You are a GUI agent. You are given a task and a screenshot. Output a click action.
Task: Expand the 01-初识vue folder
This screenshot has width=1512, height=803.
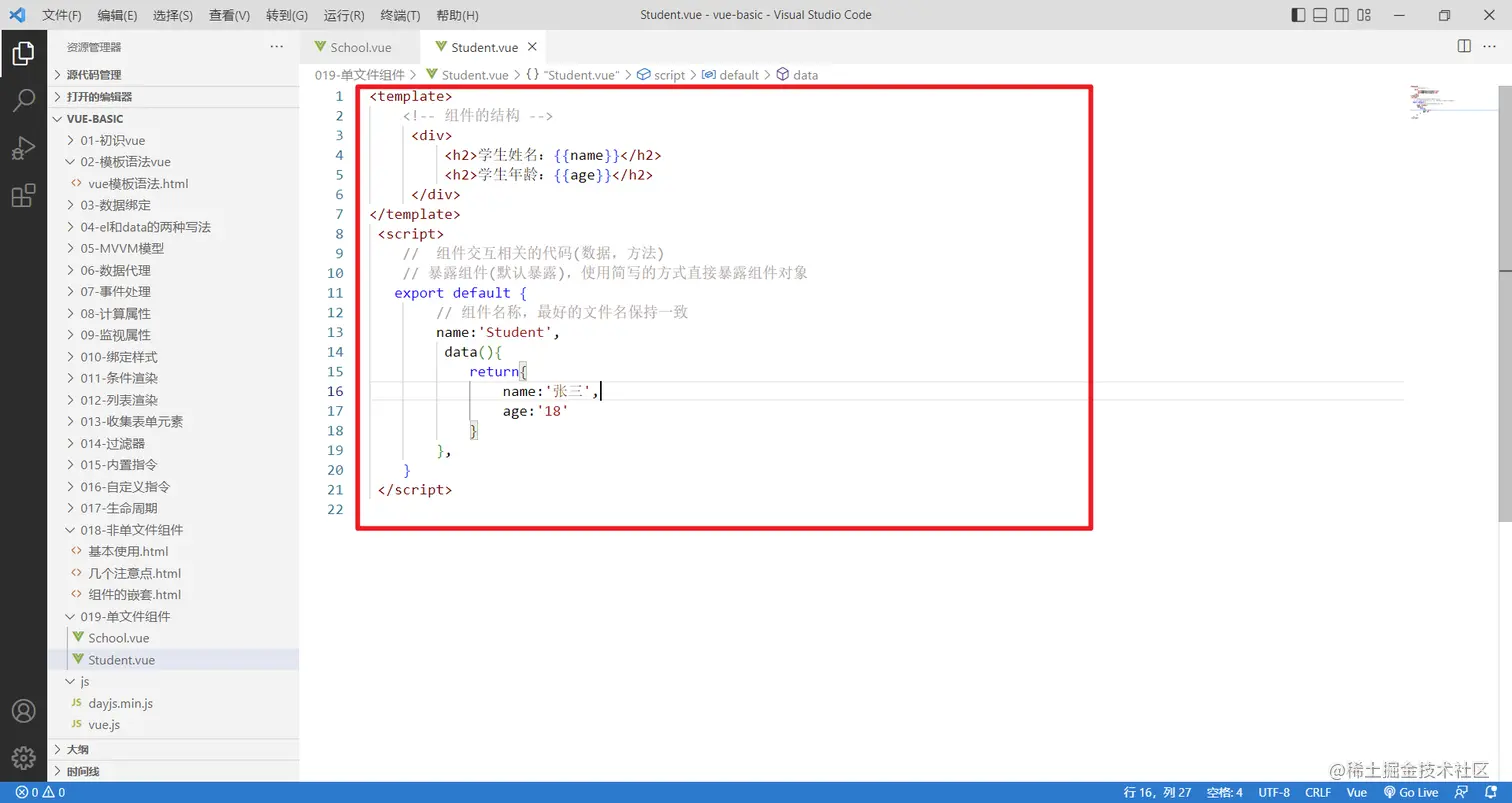click(x=173, y=140)
